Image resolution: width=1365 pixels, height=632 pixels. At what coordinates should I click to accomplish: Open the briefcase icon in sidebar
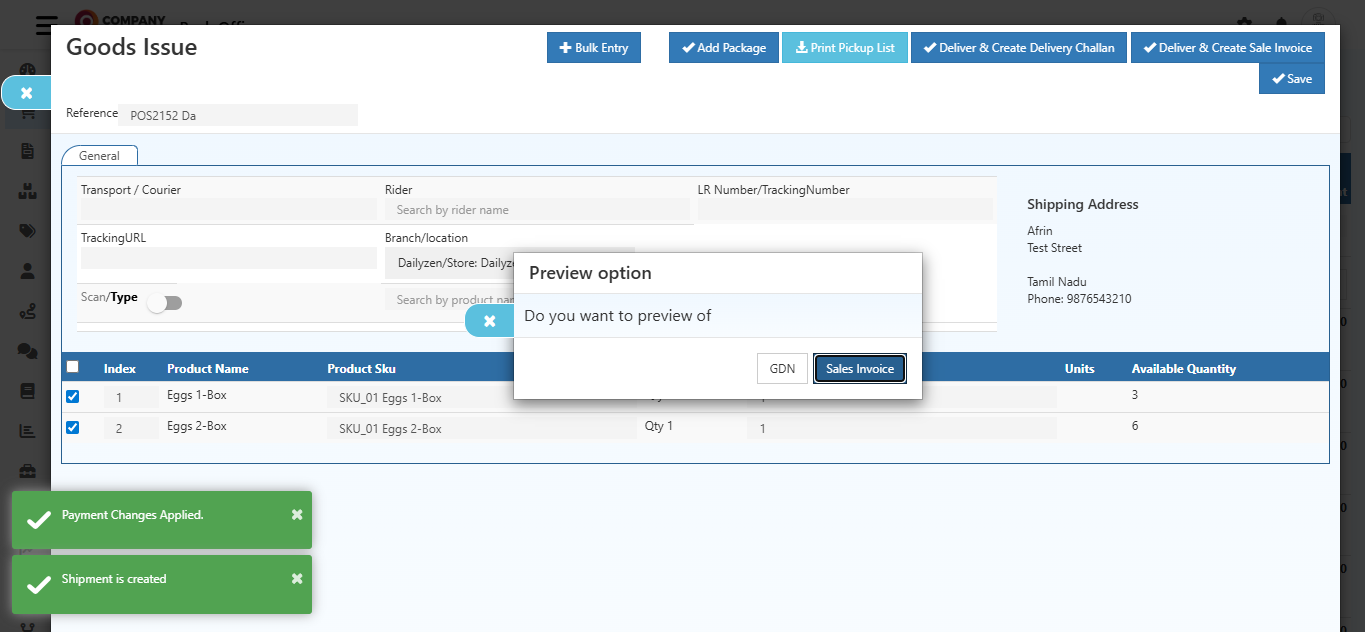27,470
